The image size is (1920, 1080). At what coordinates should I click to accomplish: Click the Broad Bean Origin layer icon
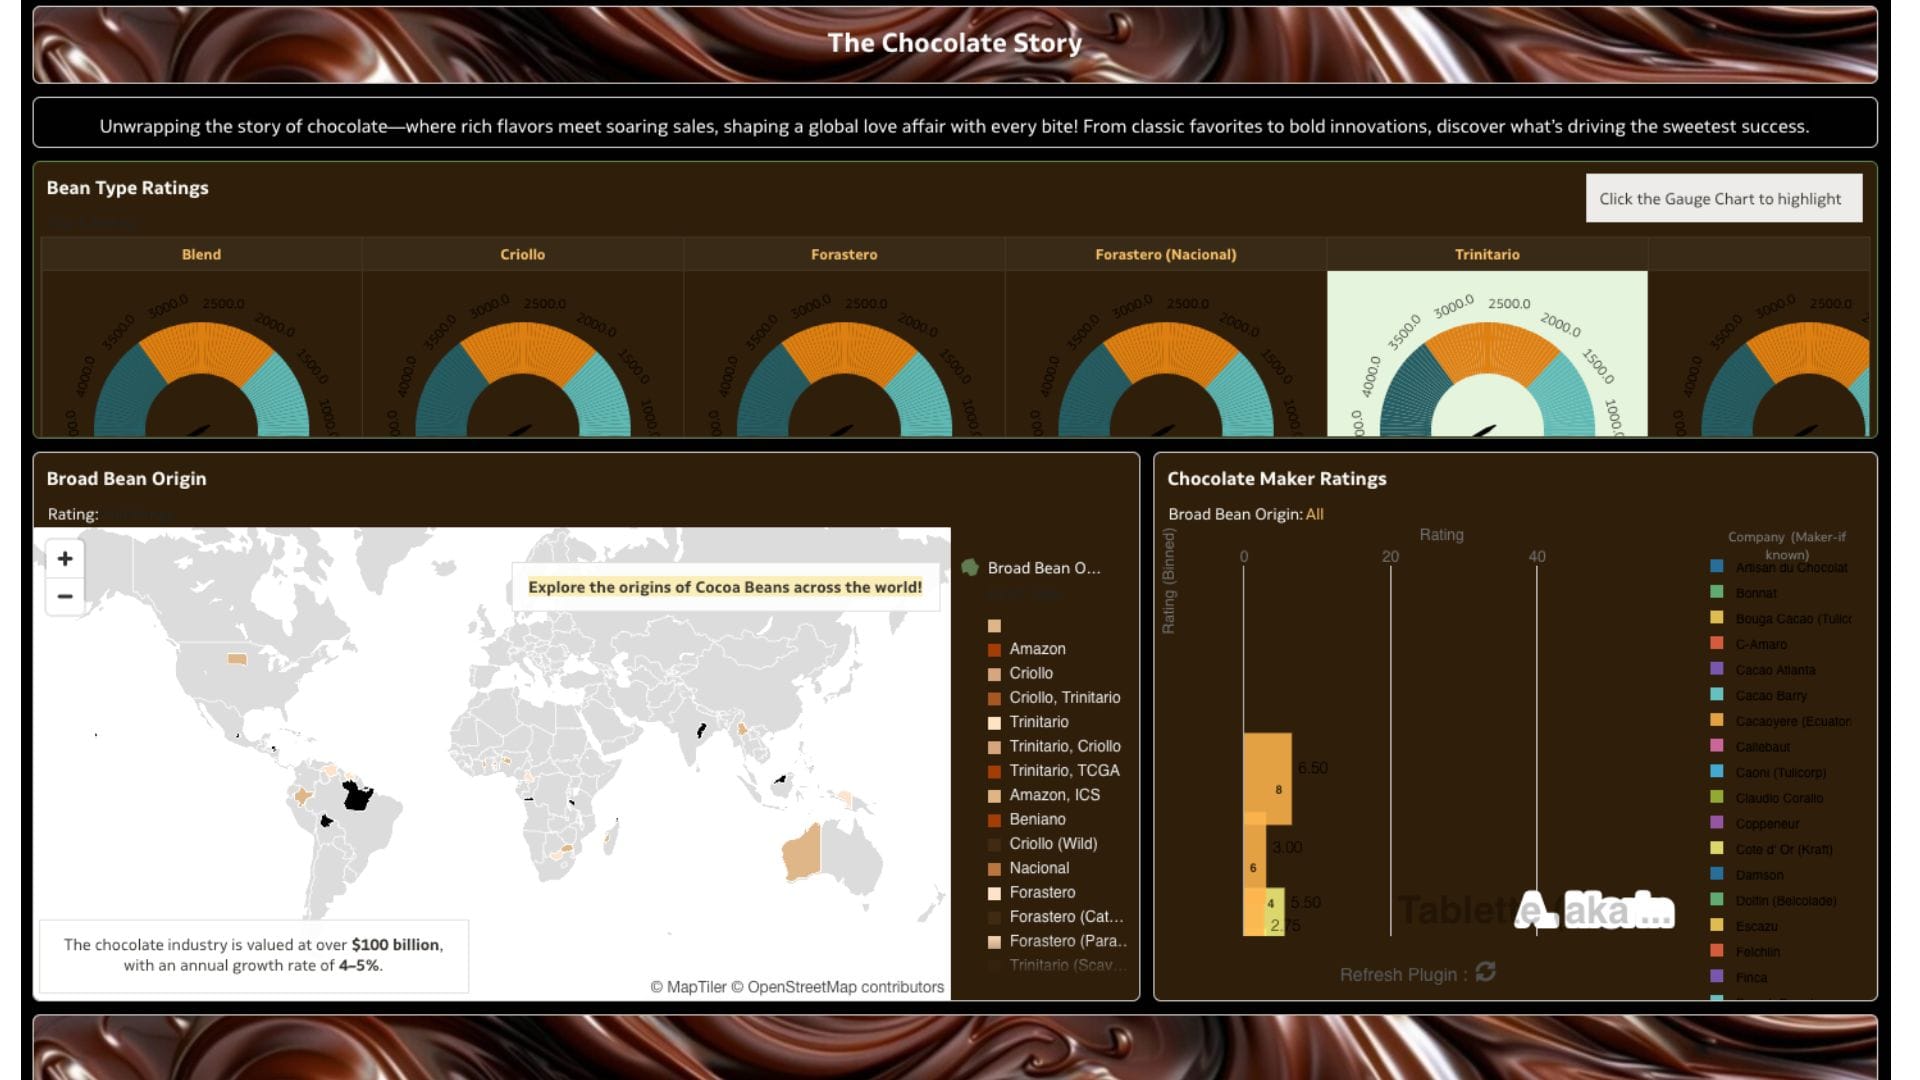[969, 568]
